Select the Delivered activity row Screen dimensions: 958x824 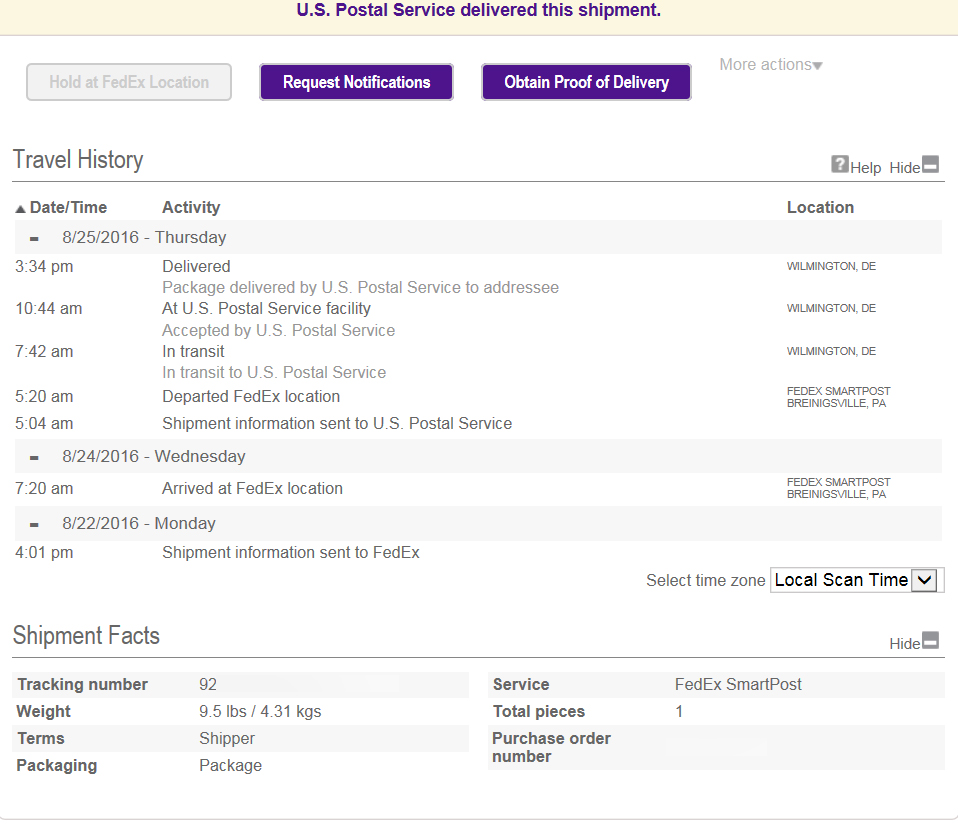pyautogui.click(x=196, y=267)
